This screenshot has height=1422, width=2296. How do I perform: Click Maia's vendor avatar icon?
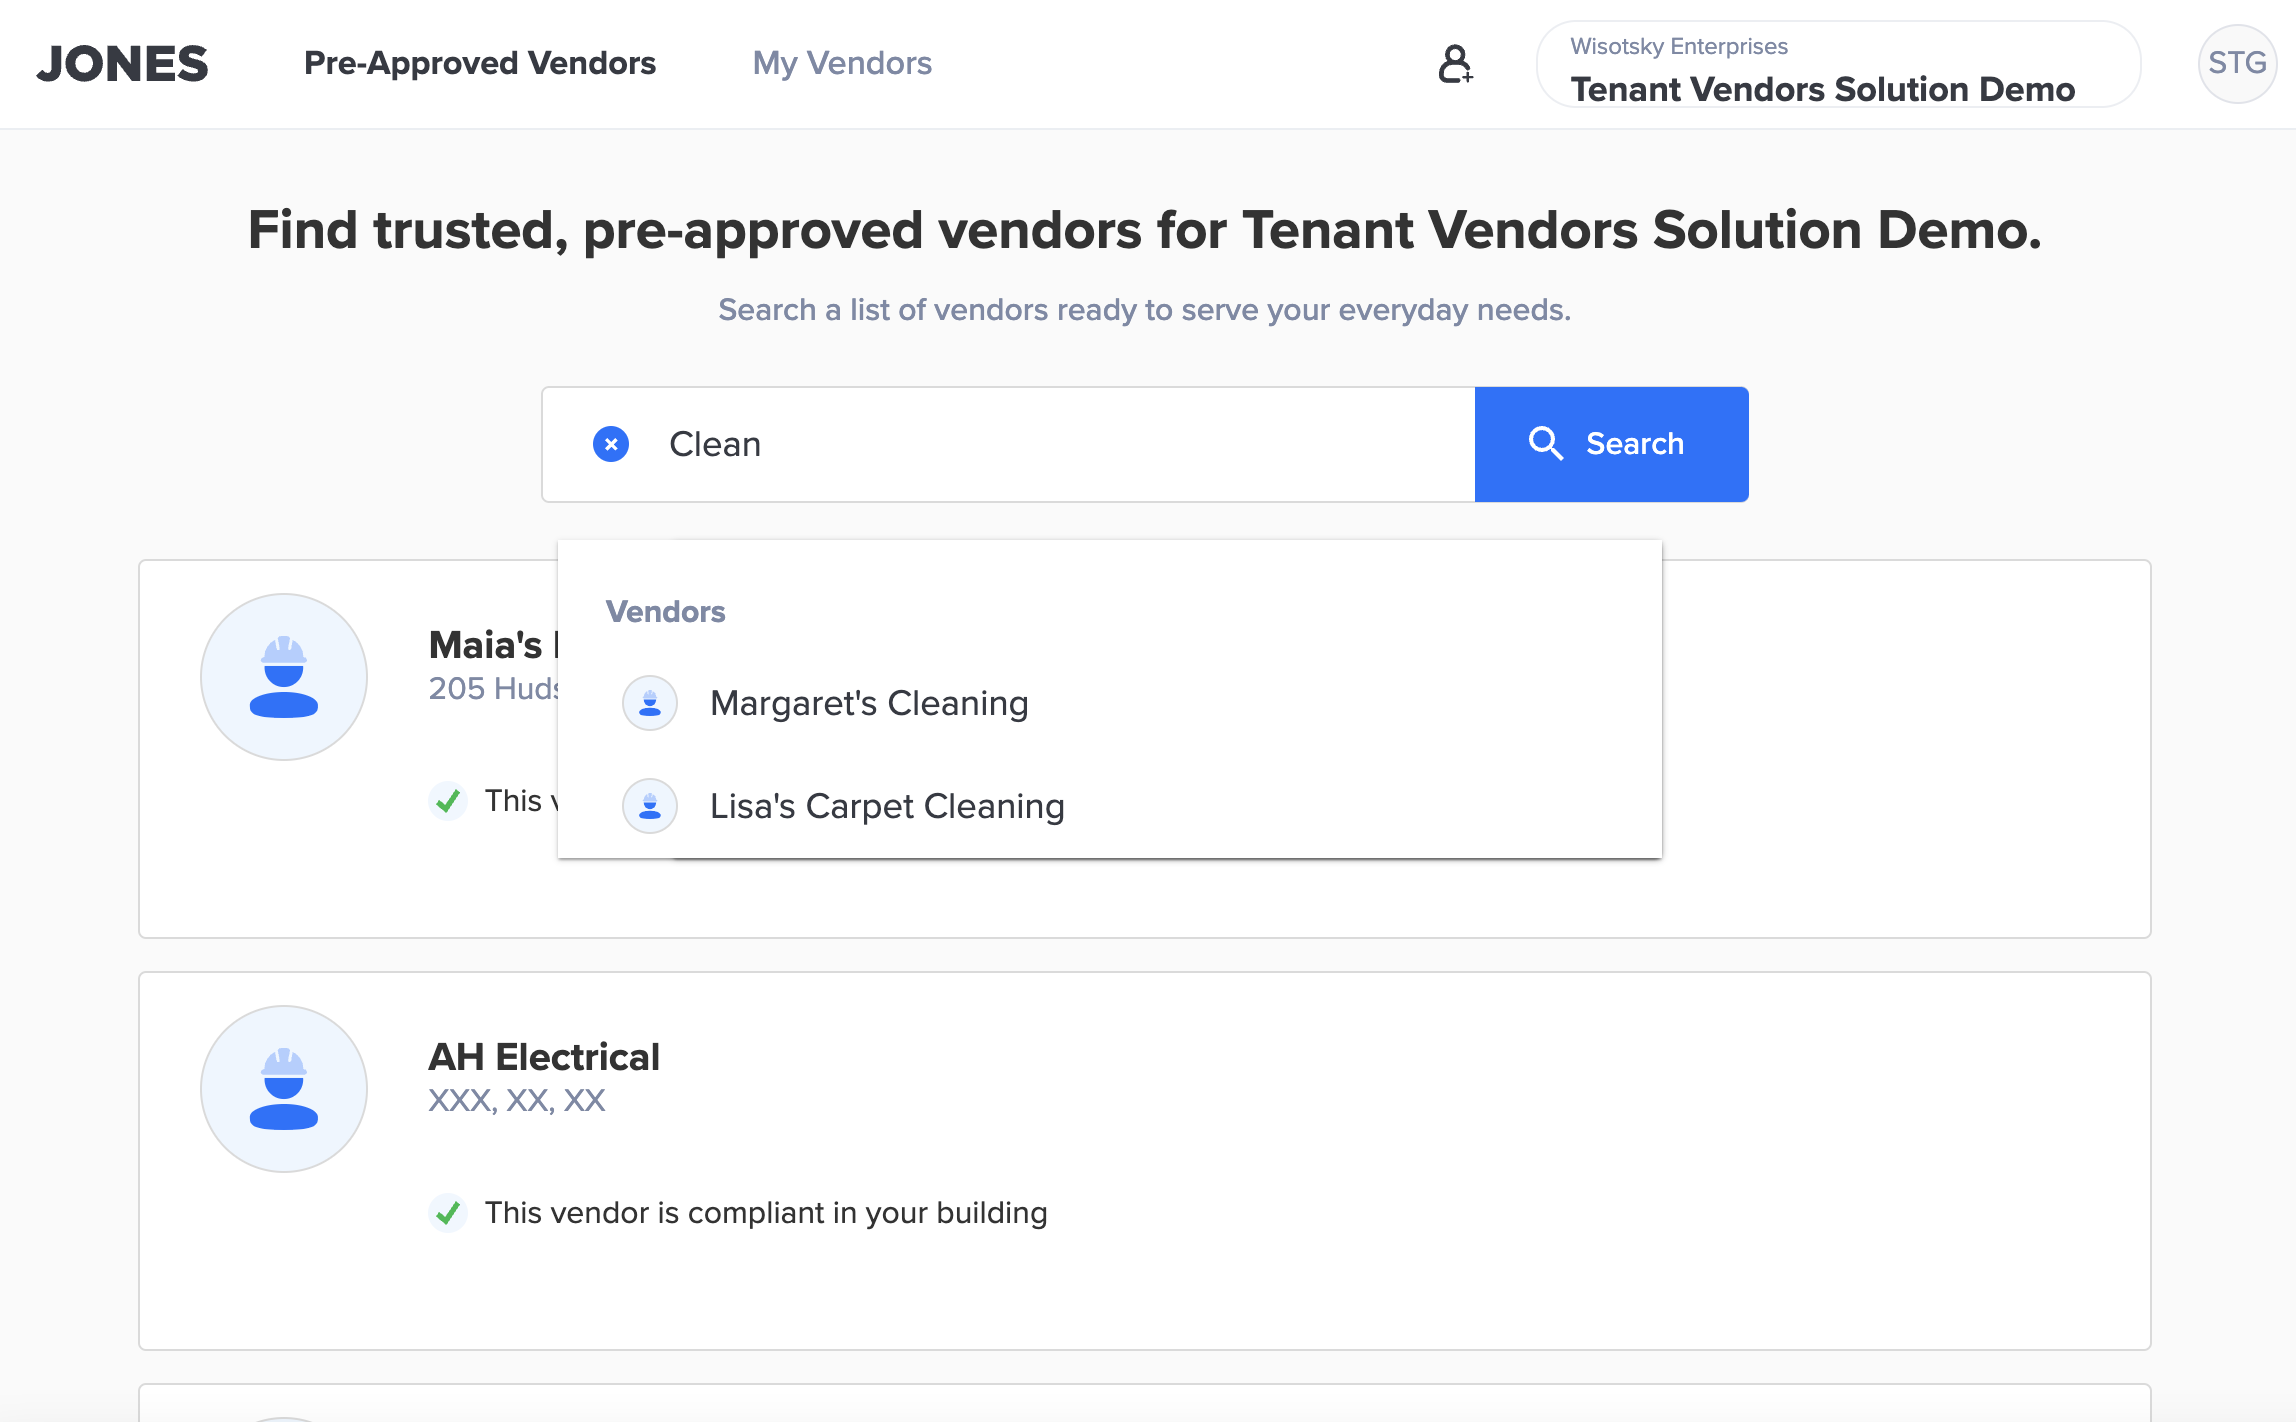[284, 677]
